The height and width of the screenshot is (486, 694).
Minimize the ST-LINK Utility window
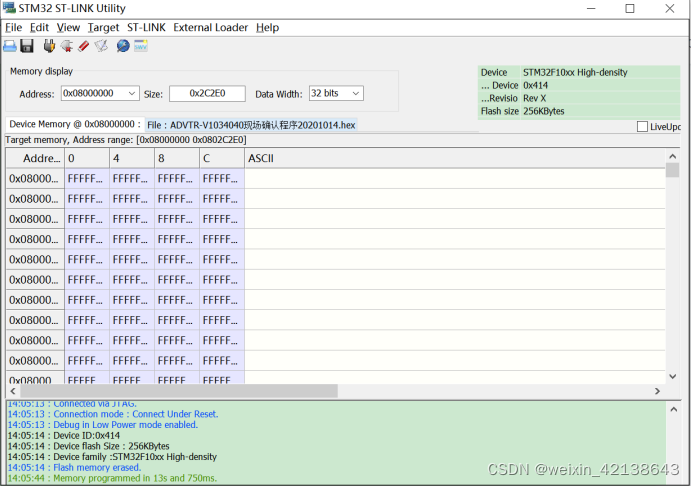(x=591, y=8)
